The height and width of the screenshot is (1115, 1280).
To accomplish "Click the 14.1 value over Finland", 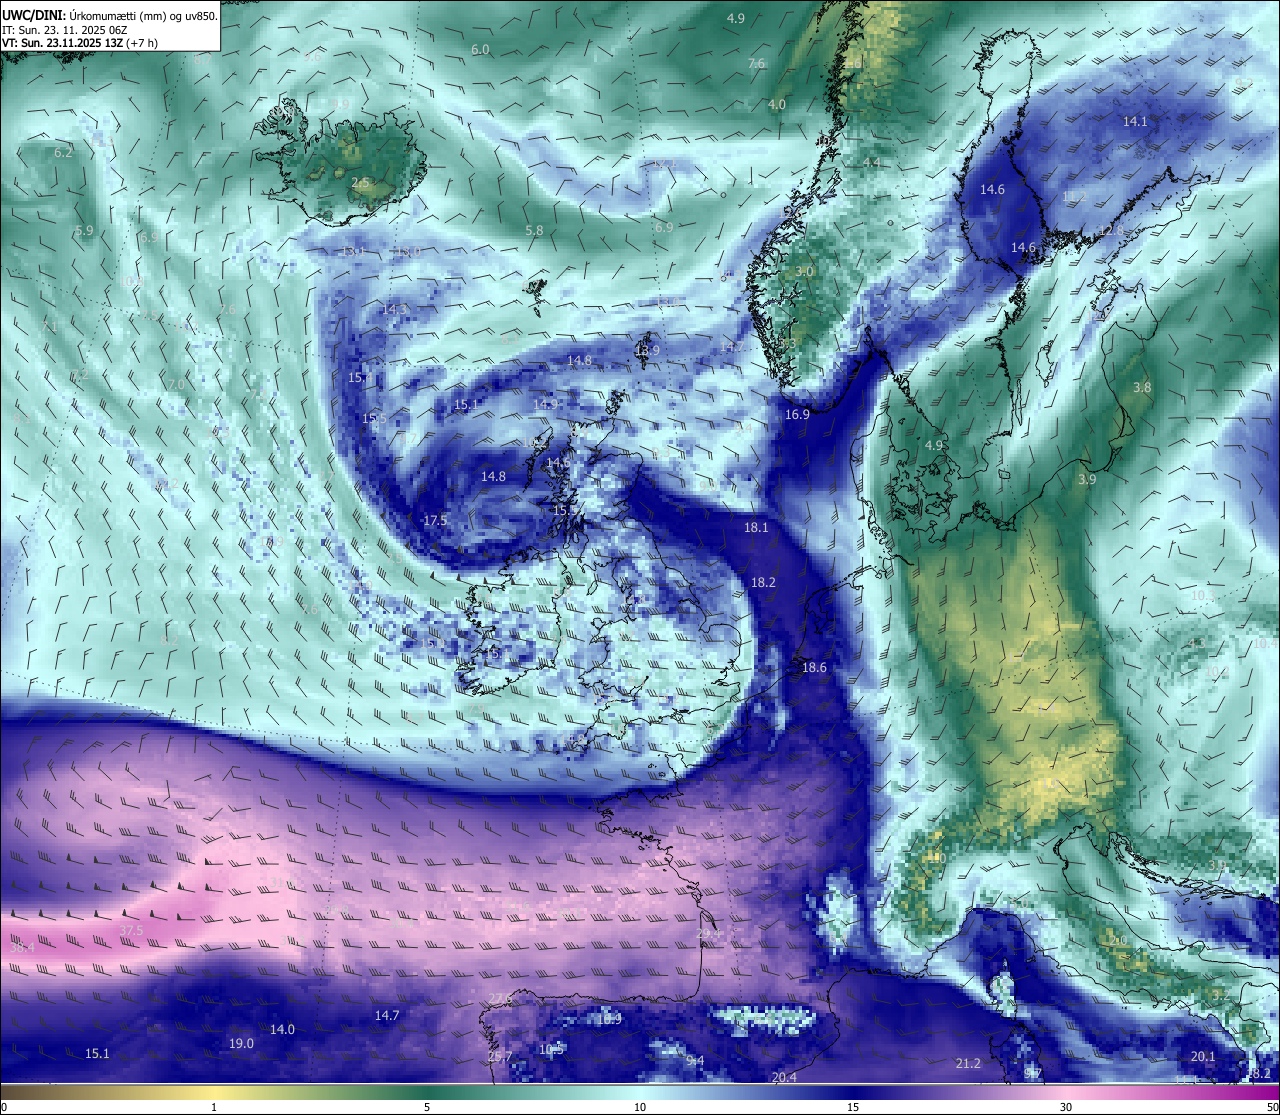I will pyautogui.click(x=1135, y=121).
